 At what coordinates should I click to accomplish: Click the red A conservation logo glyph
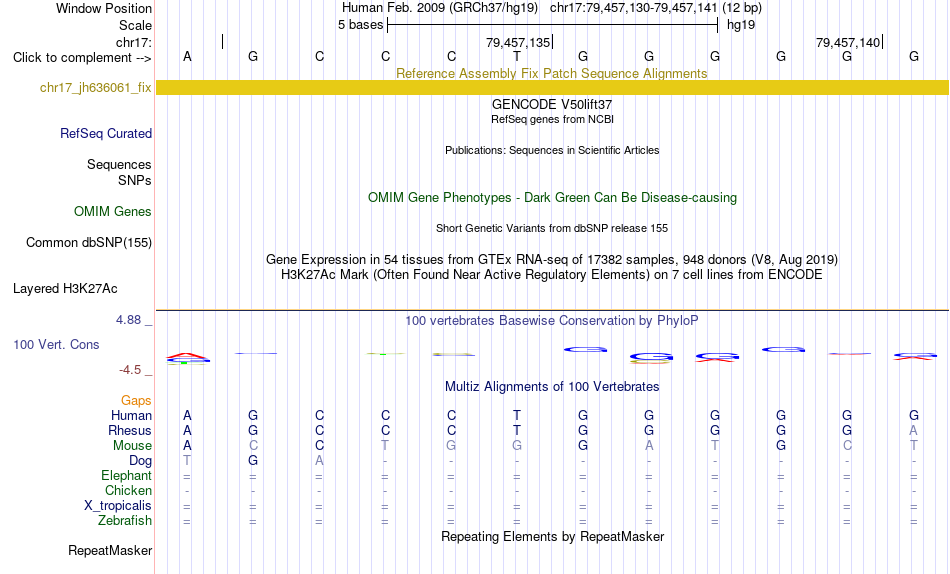[x=188, y=355]
